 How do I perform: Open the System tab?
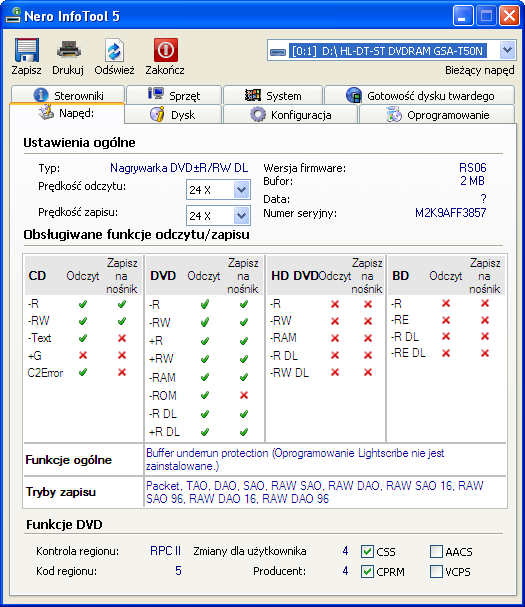point(273,95)
